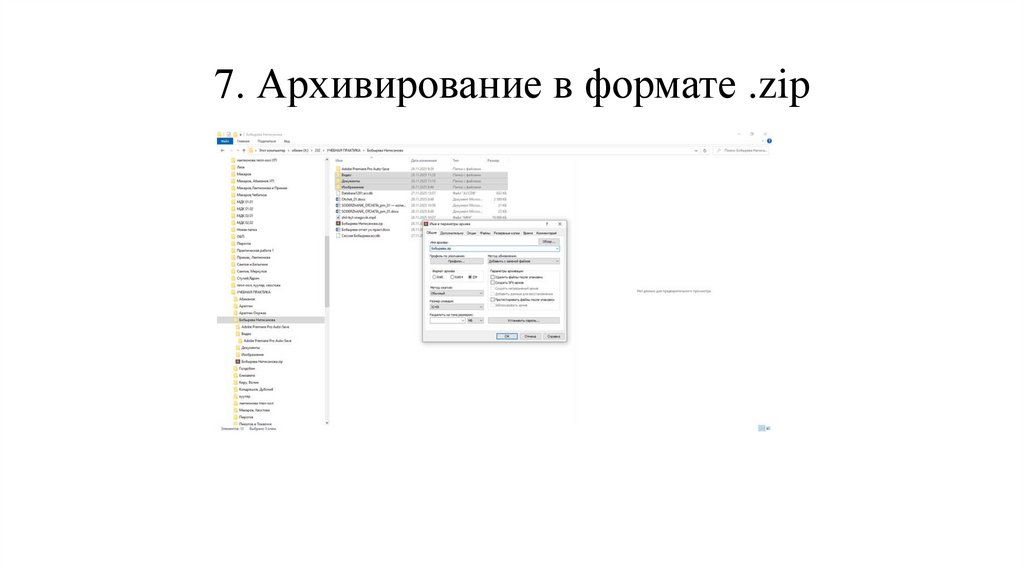Open the address bar history dropdown arrow

tap(696, 151)
